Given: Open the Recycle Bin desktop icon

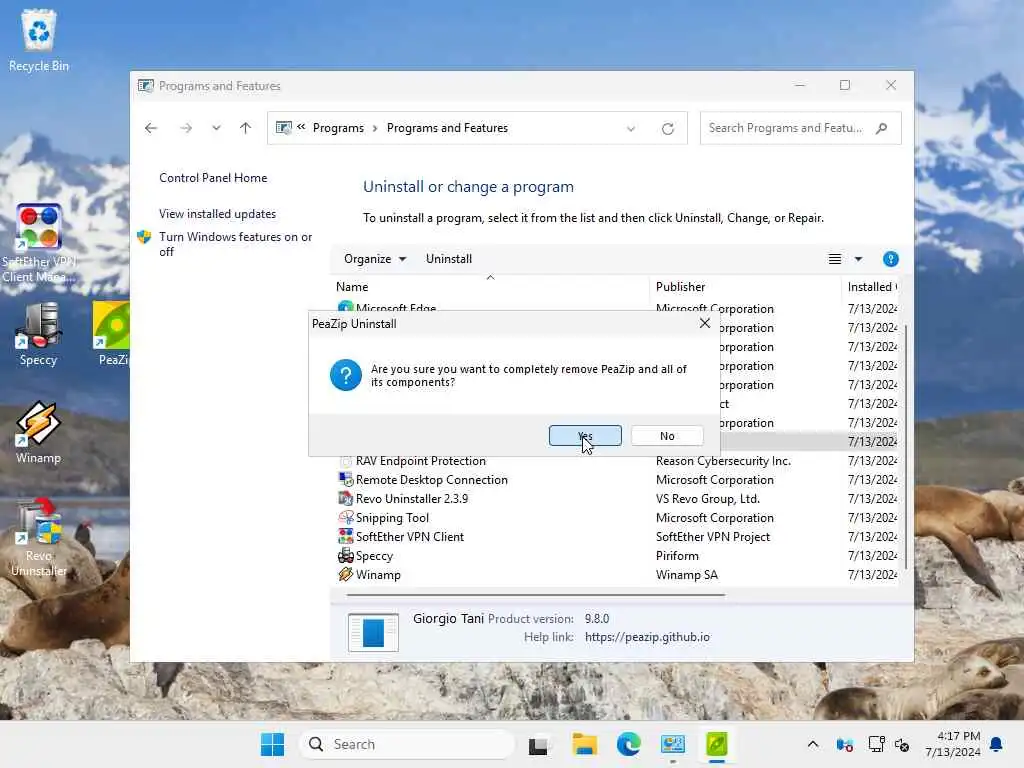Looking at the screenshot, I should 39,40.
